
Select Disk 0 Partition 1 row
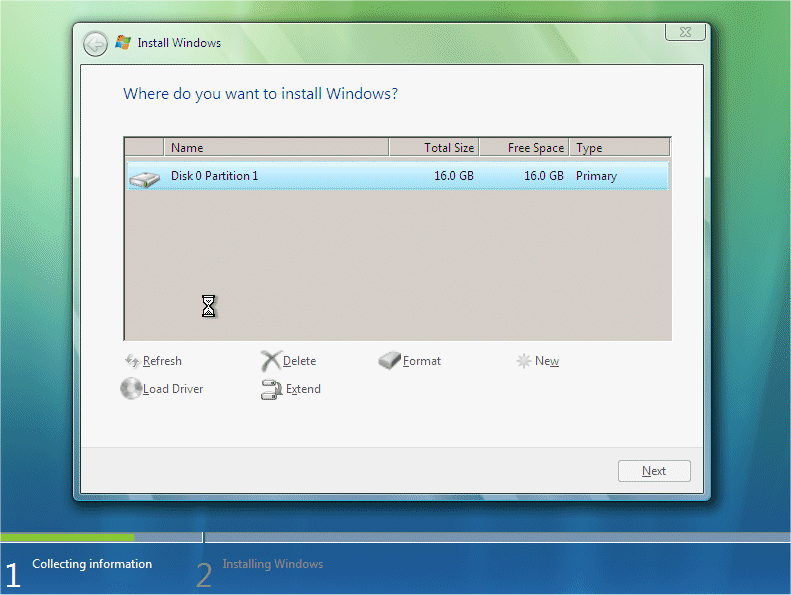point(398,176)
